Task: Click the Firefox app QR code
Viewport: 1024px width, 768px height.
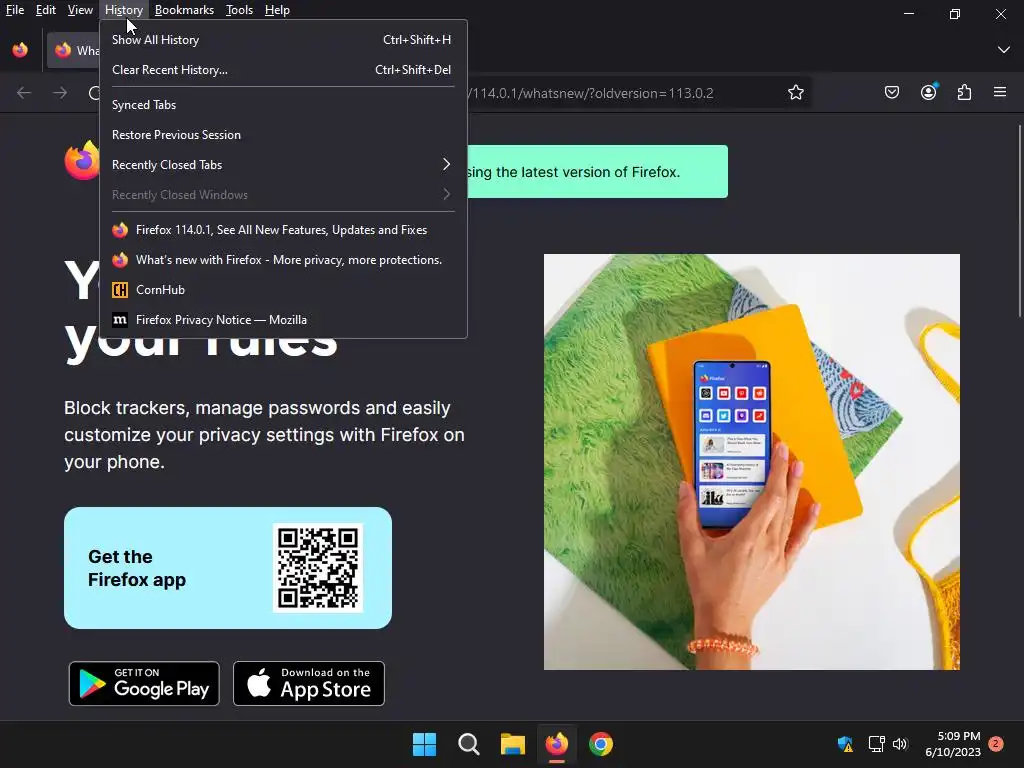Action: 318,568
